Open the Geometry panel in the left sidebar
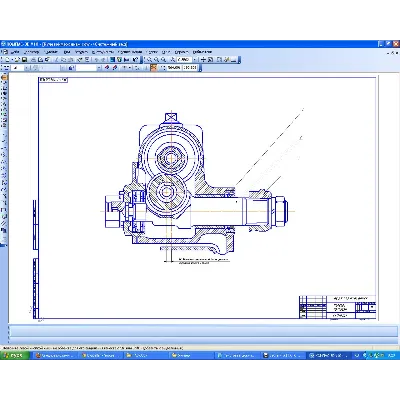 click(4, 77)
